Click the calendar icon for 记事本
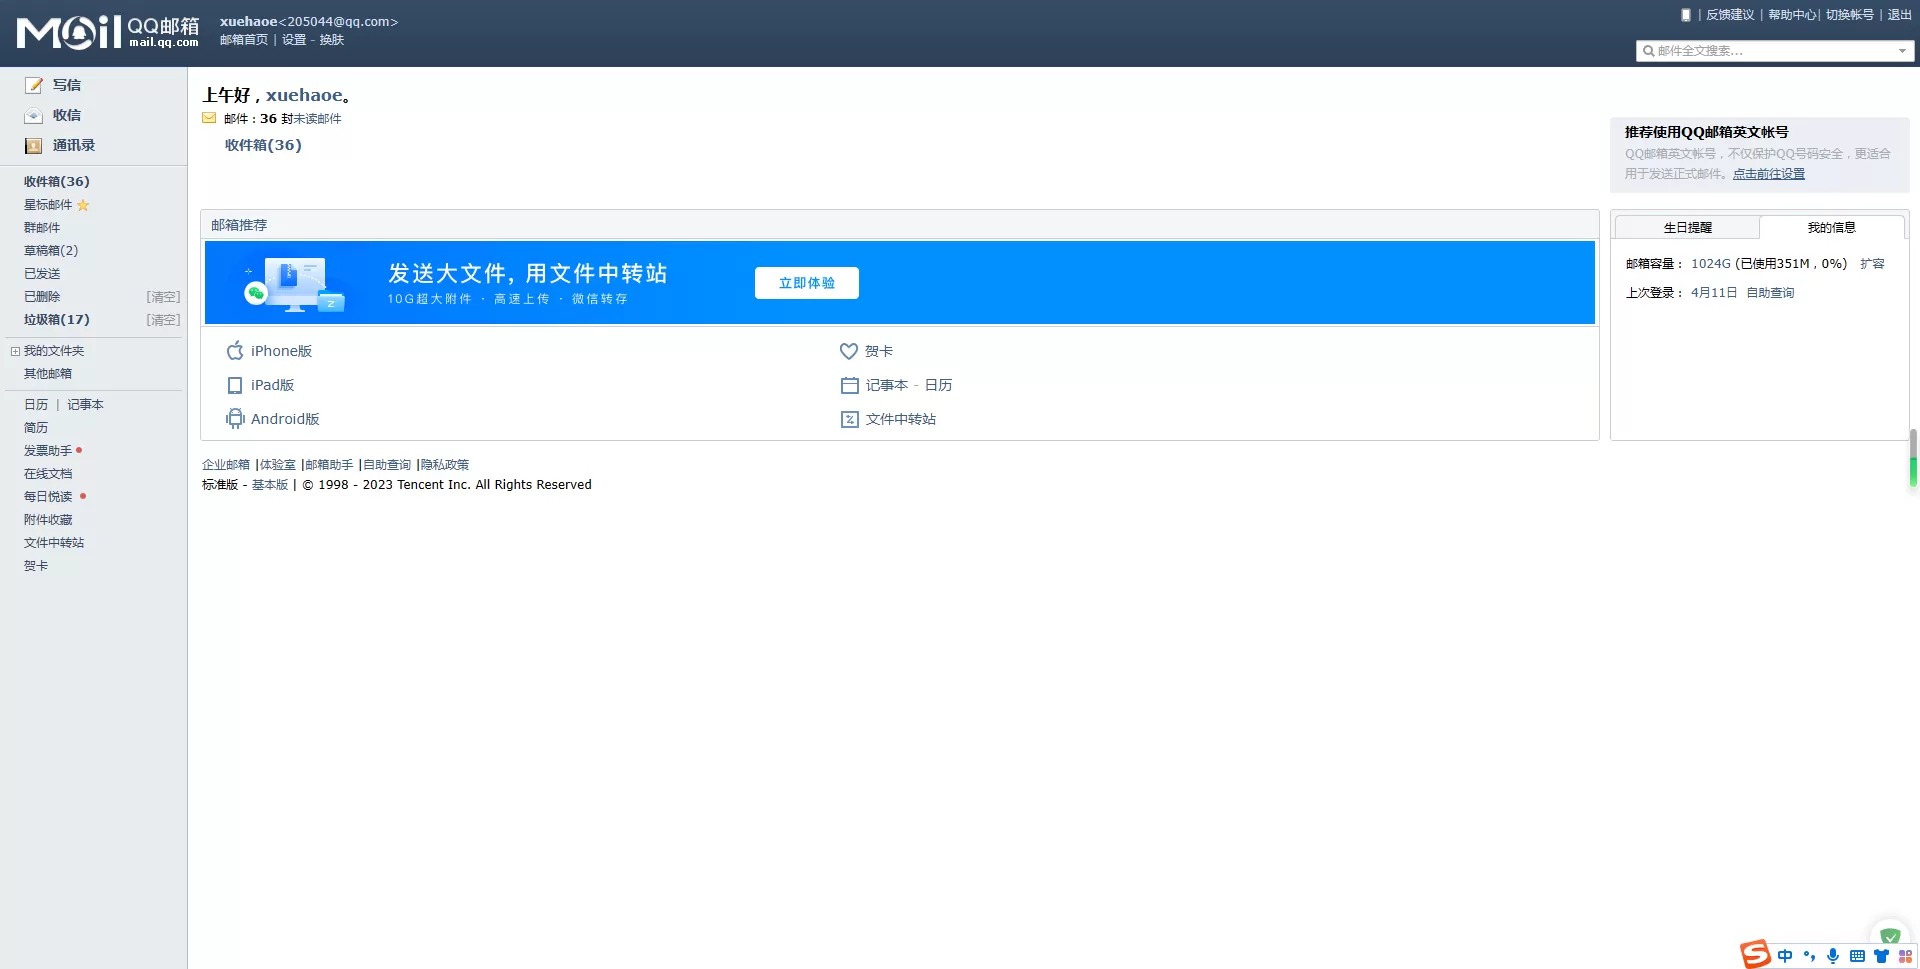The height and width of the screenshot is (969, 1920). [850, 385]
